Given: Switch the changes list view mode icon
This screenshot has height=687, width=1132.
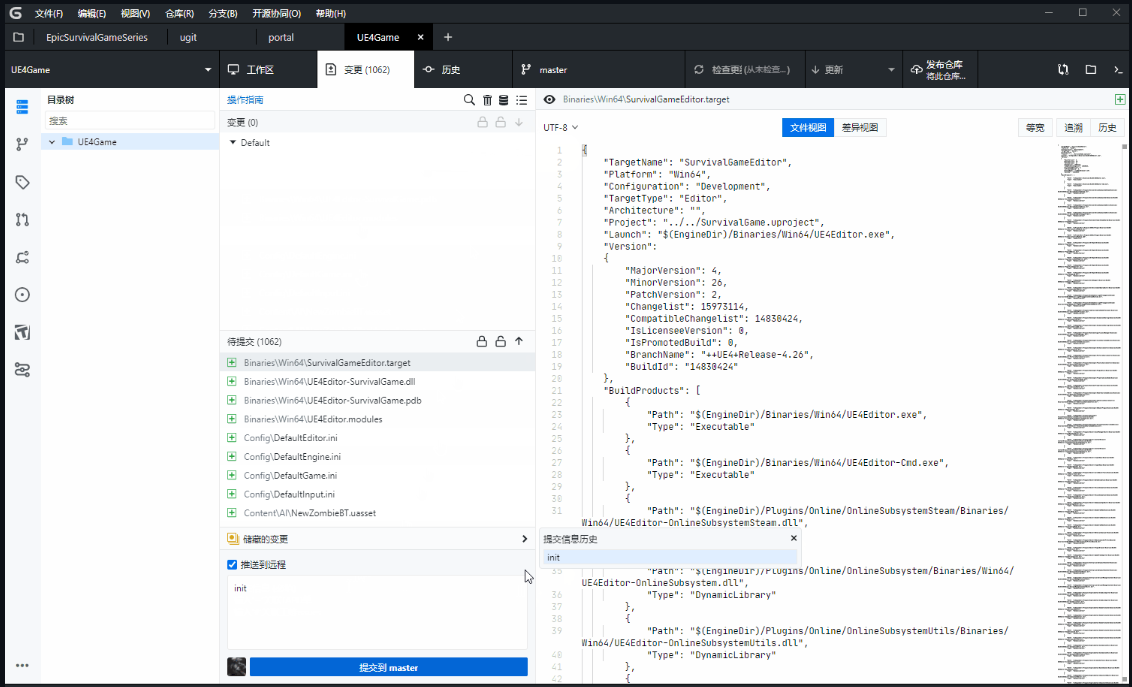Looking at the screenshot, I should point(522,100).
